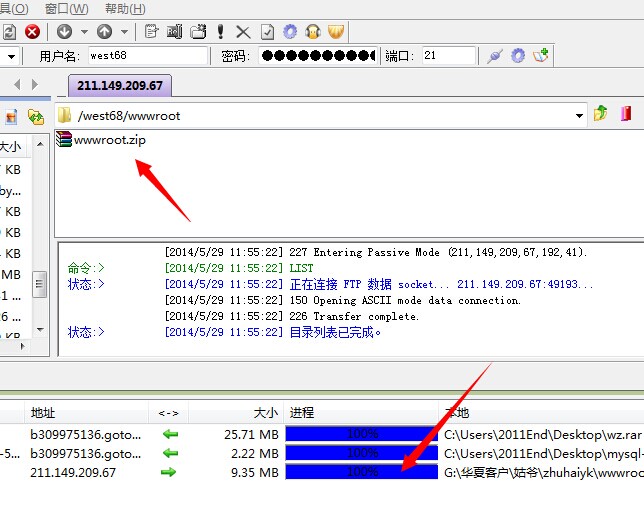
Task: Click the <-> direction column header
Action: coord(168,413)
